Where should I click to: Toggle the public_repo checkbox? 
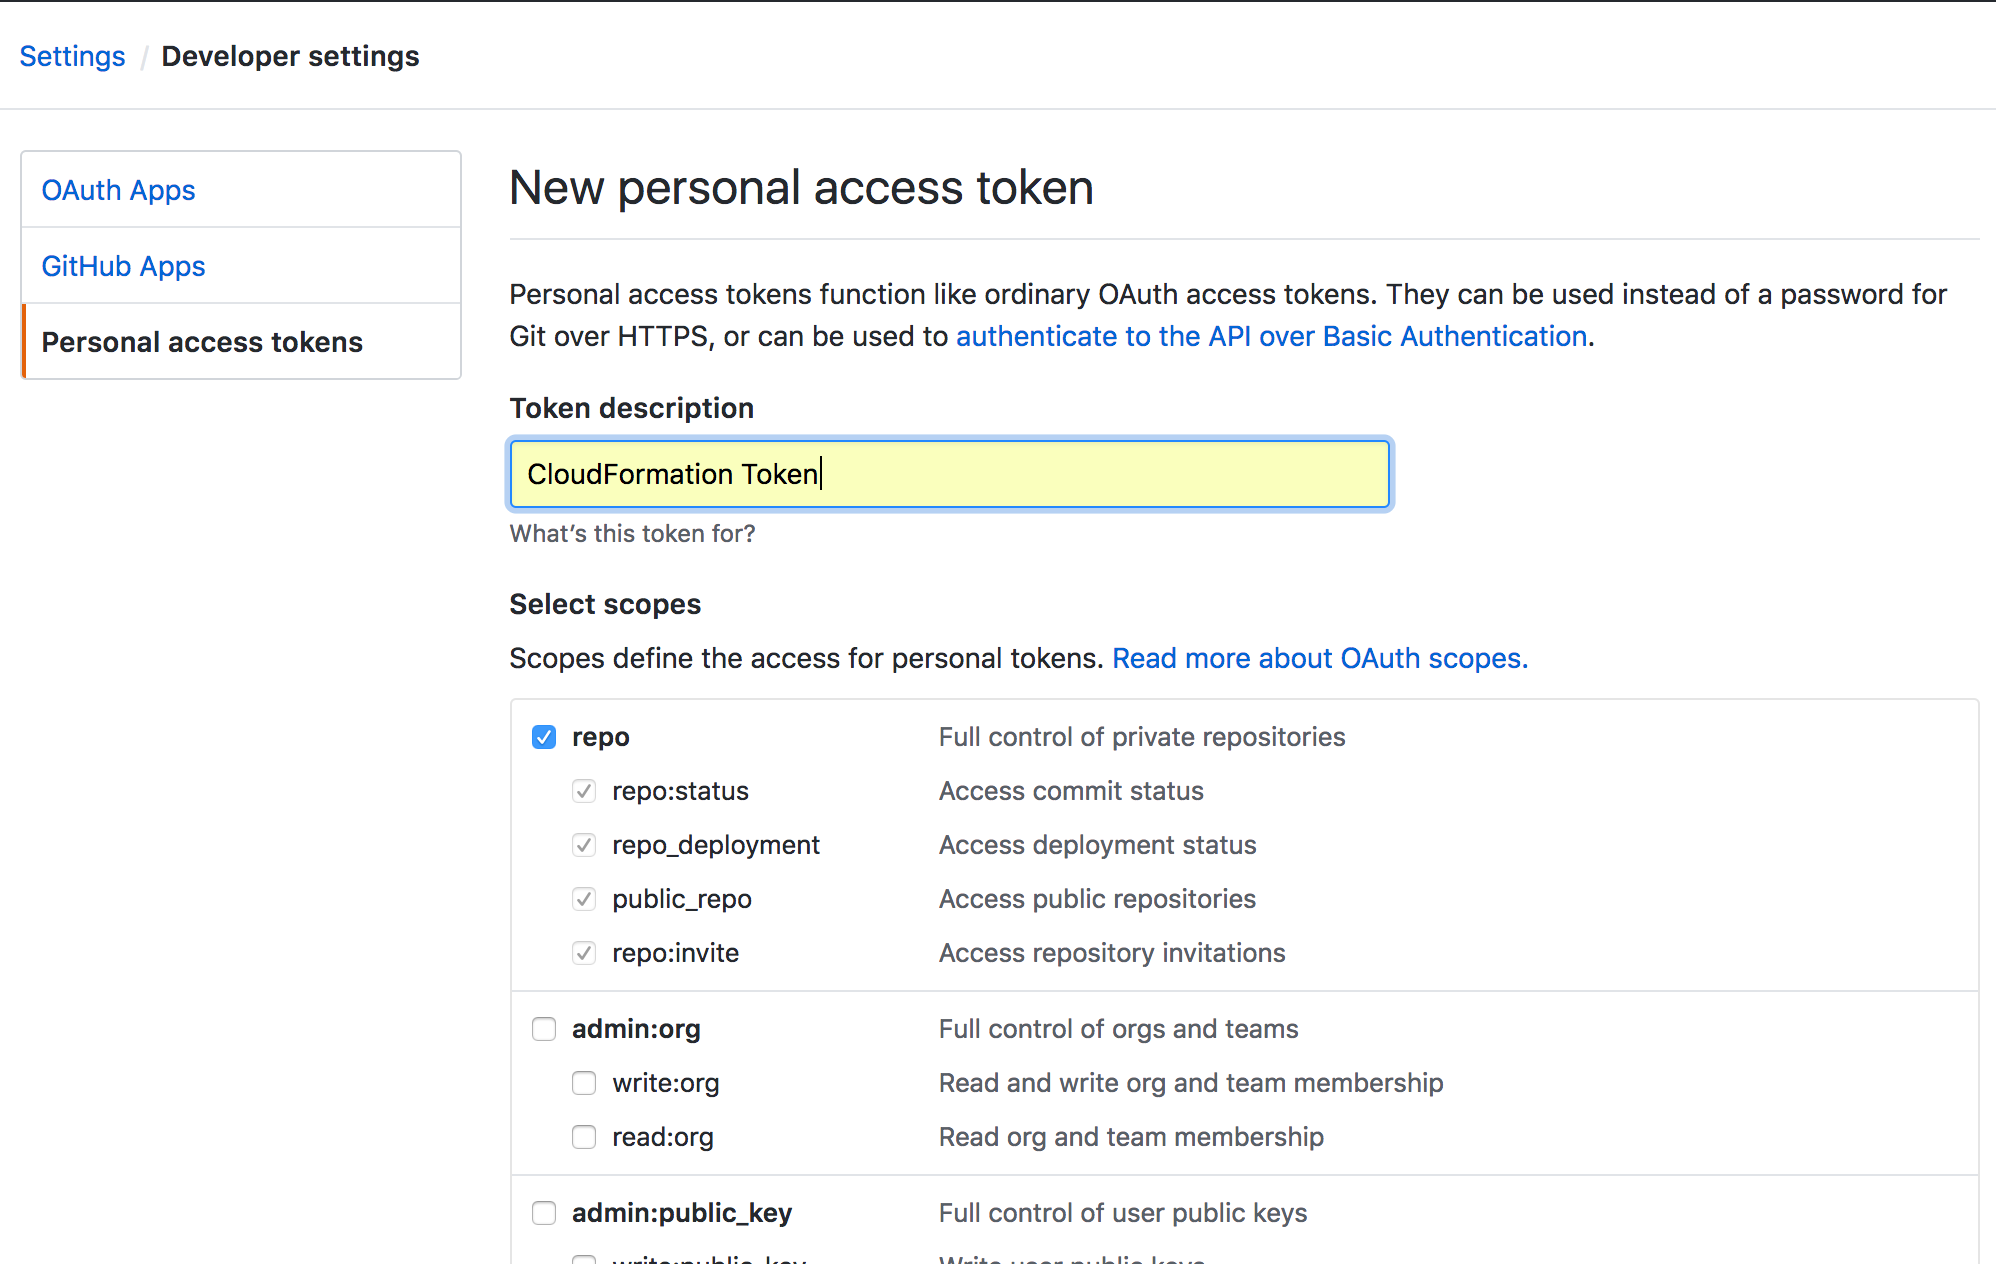(x=584, y=899)
